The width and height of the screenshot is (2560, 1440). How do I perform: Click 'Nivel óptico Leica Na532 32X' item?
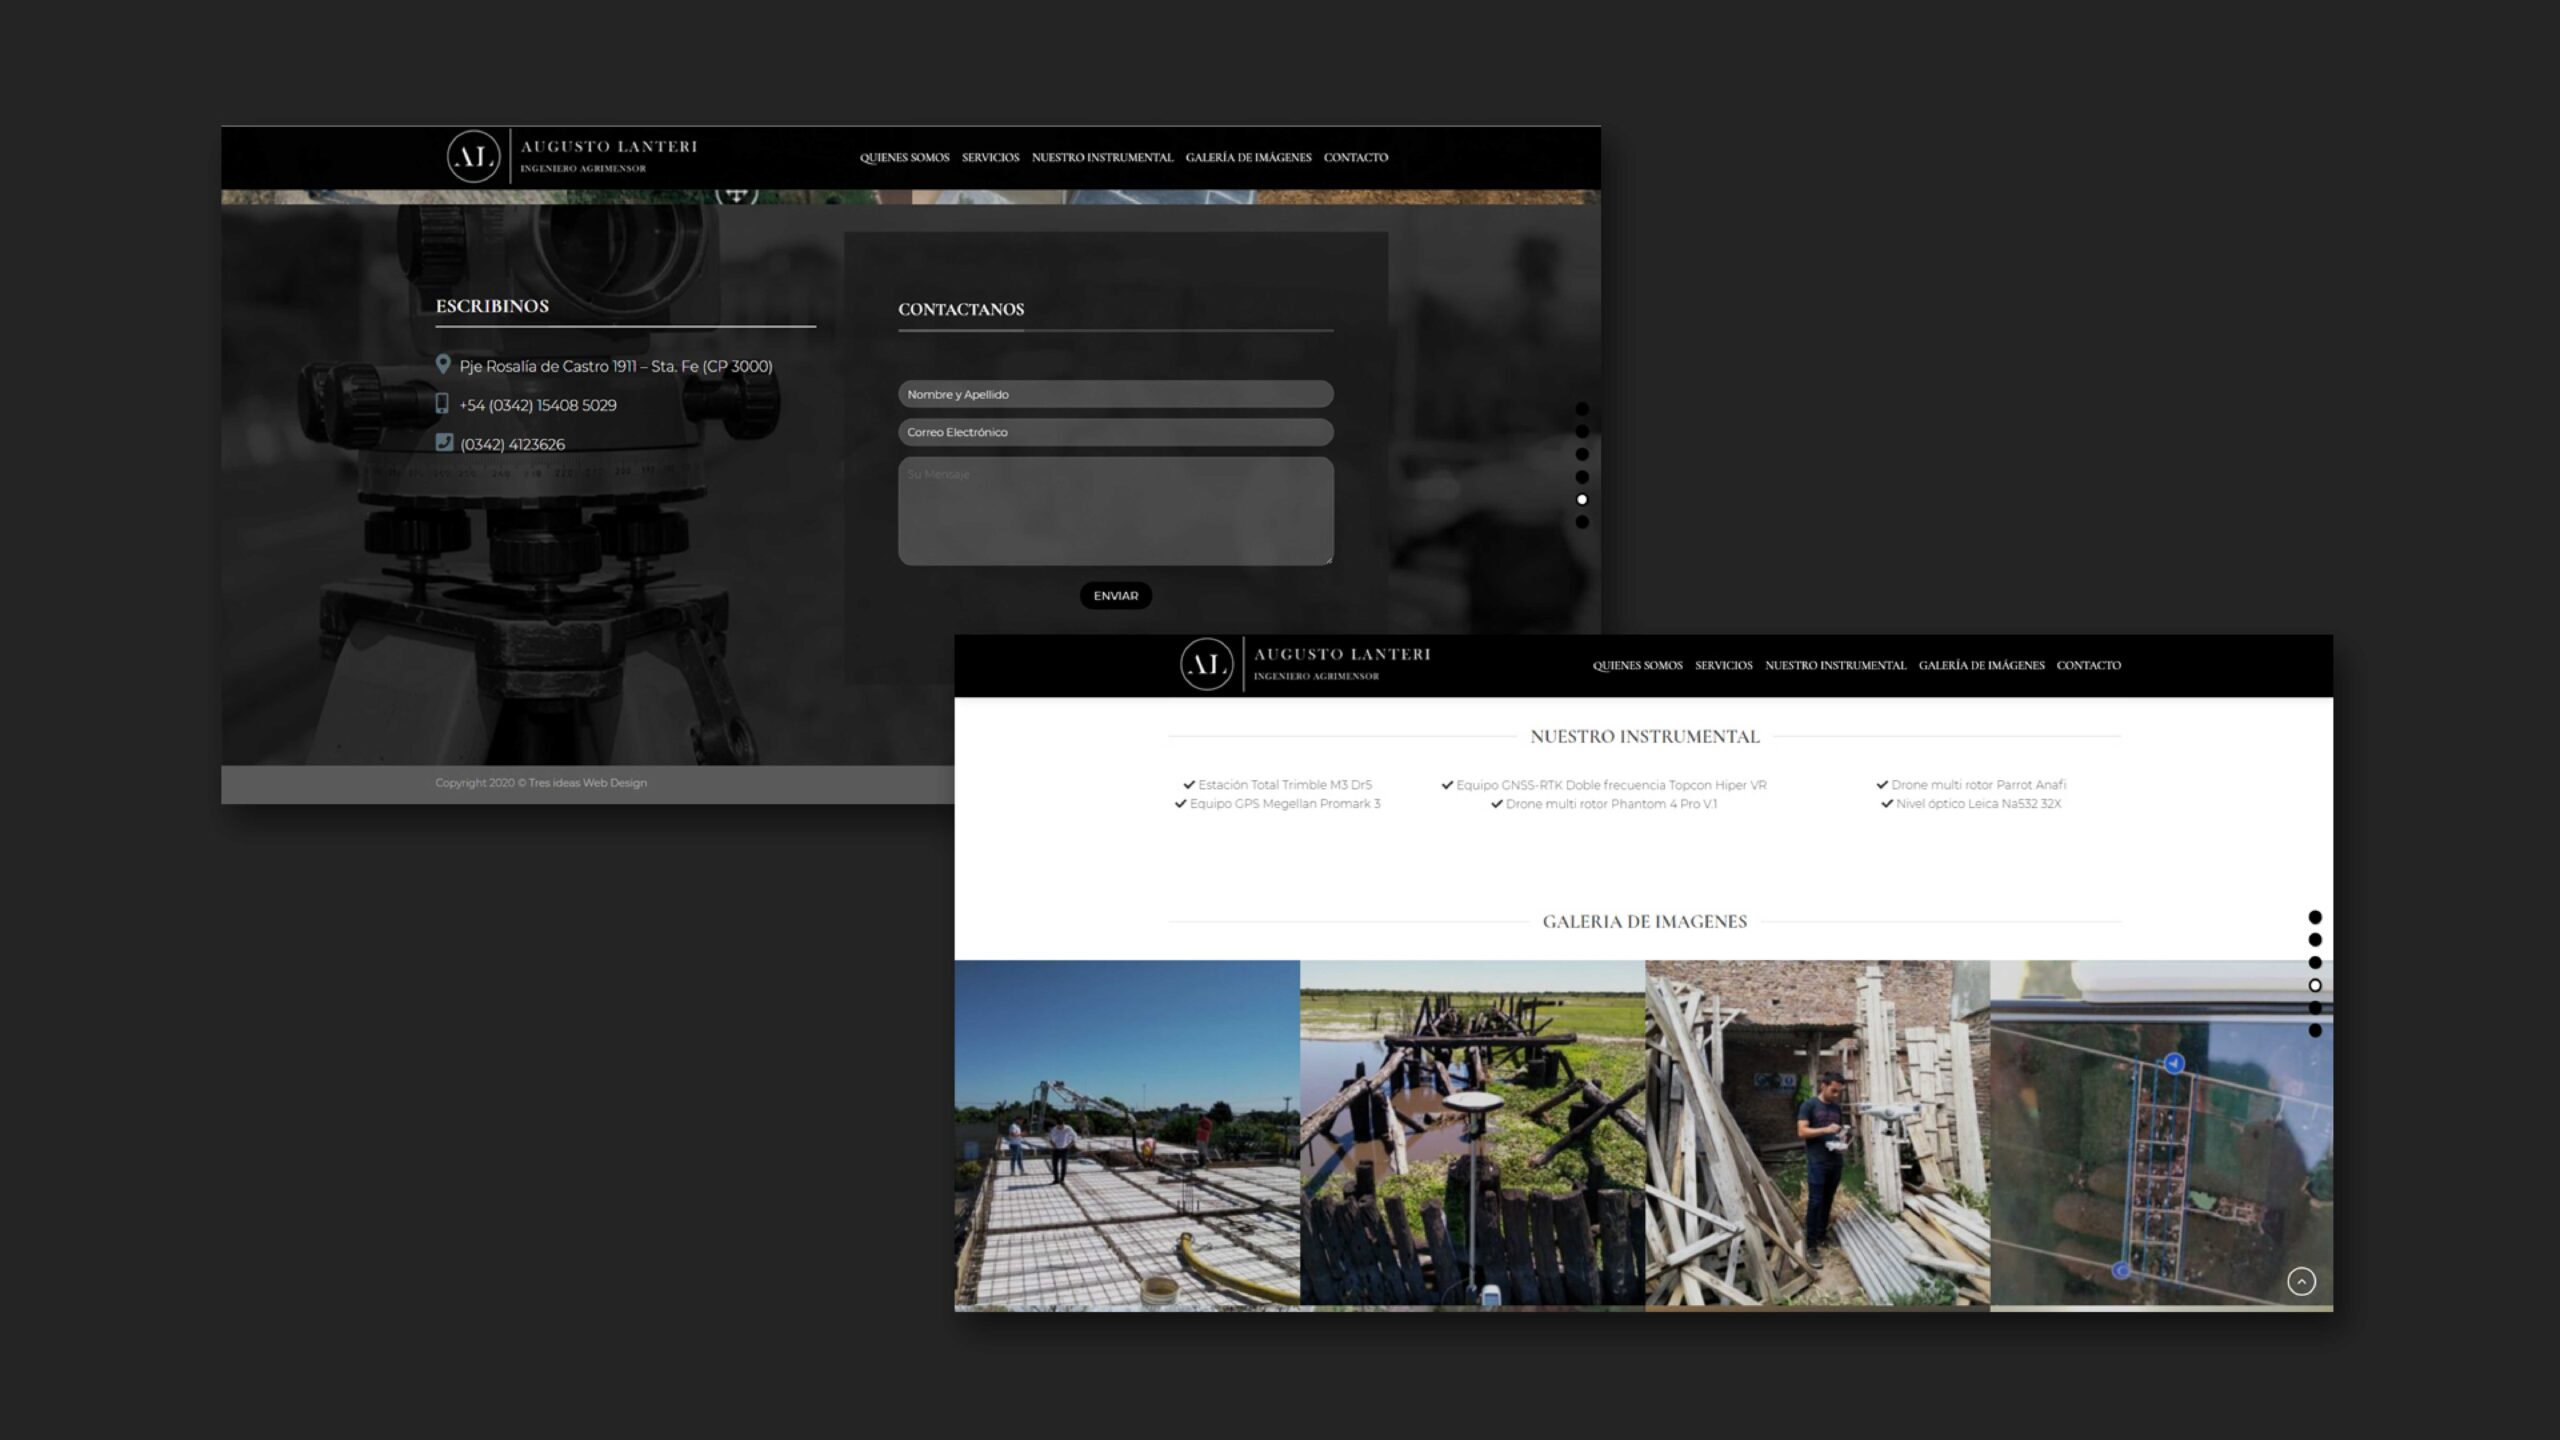(x=1971, y=804)
